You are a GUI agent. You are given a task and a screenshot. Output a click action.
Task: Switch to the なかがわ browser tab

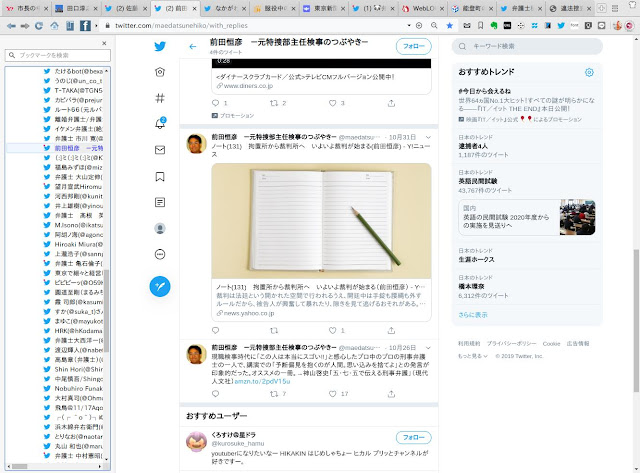tap(224, 9)
